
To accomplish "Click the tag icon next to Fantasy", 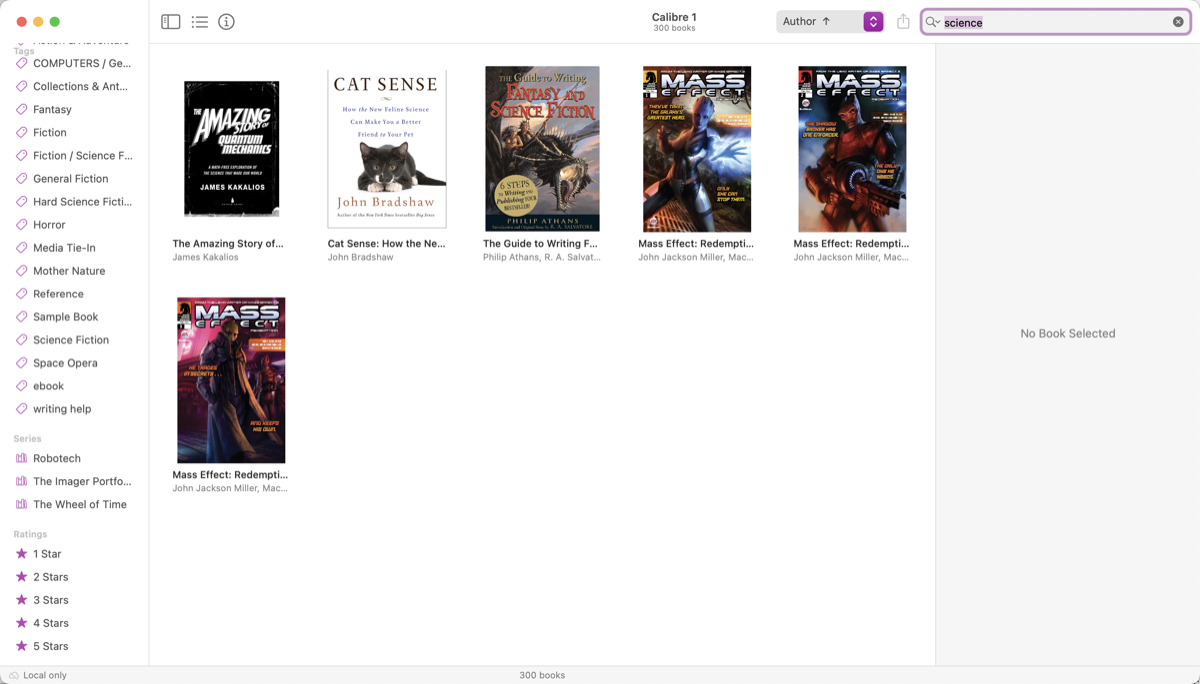I will click(22, 109).
